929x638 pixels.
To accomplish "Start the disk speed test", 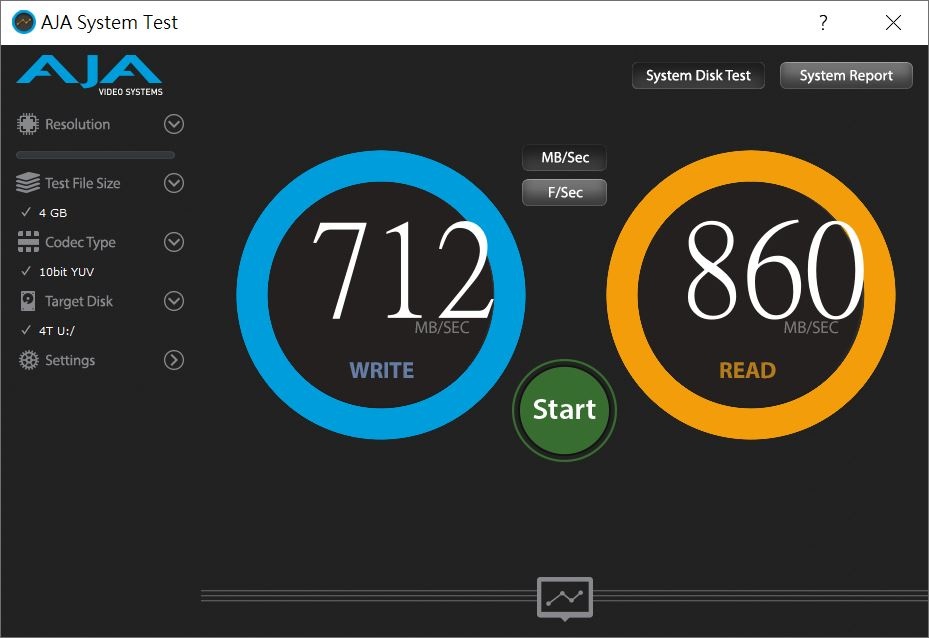I will point(565,410).
